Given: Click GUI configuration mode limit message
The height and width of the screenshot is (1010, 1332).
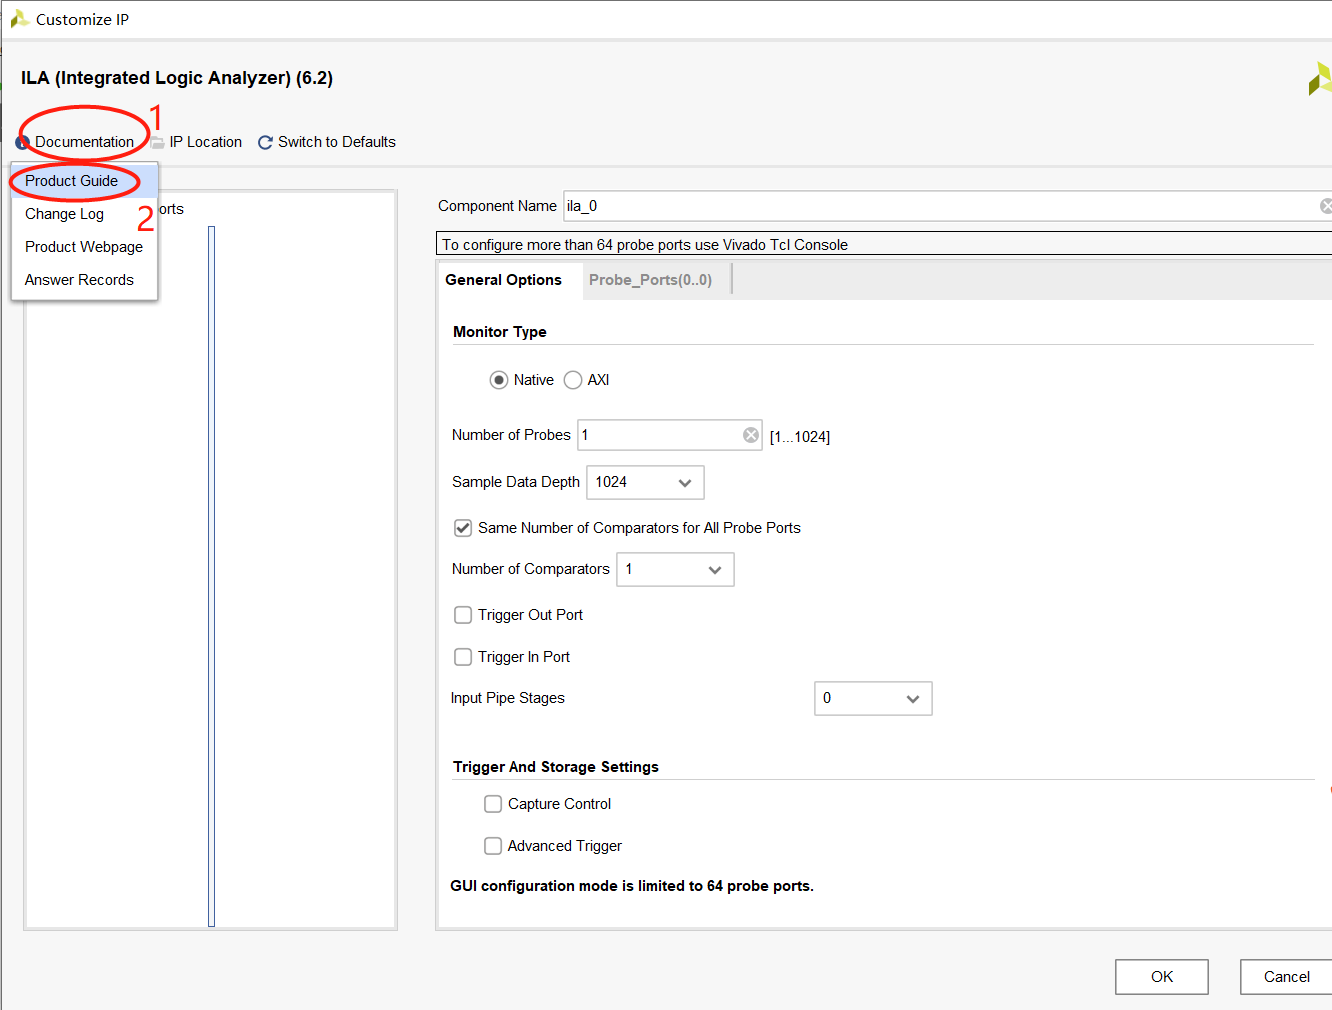Looking at the screenshot, I should coord(632,886).
